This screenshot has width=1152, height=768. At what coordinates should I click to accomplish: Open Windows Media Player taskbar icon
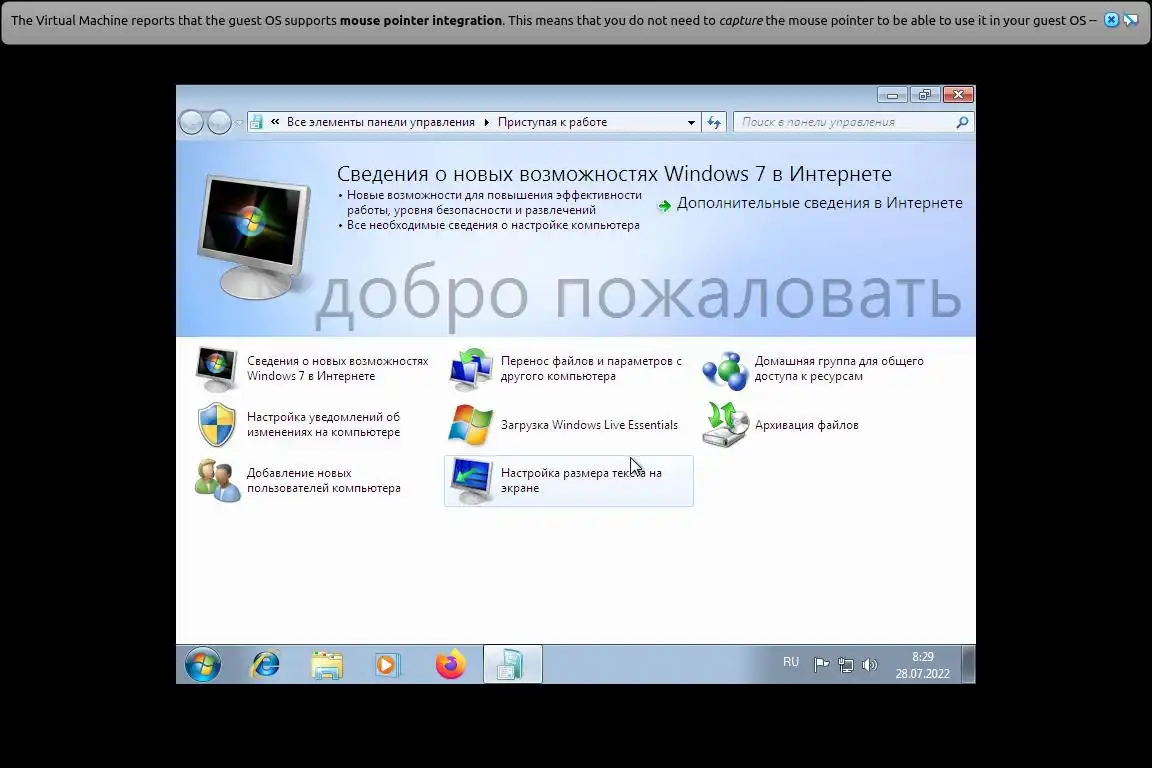[x=387, y=665]
